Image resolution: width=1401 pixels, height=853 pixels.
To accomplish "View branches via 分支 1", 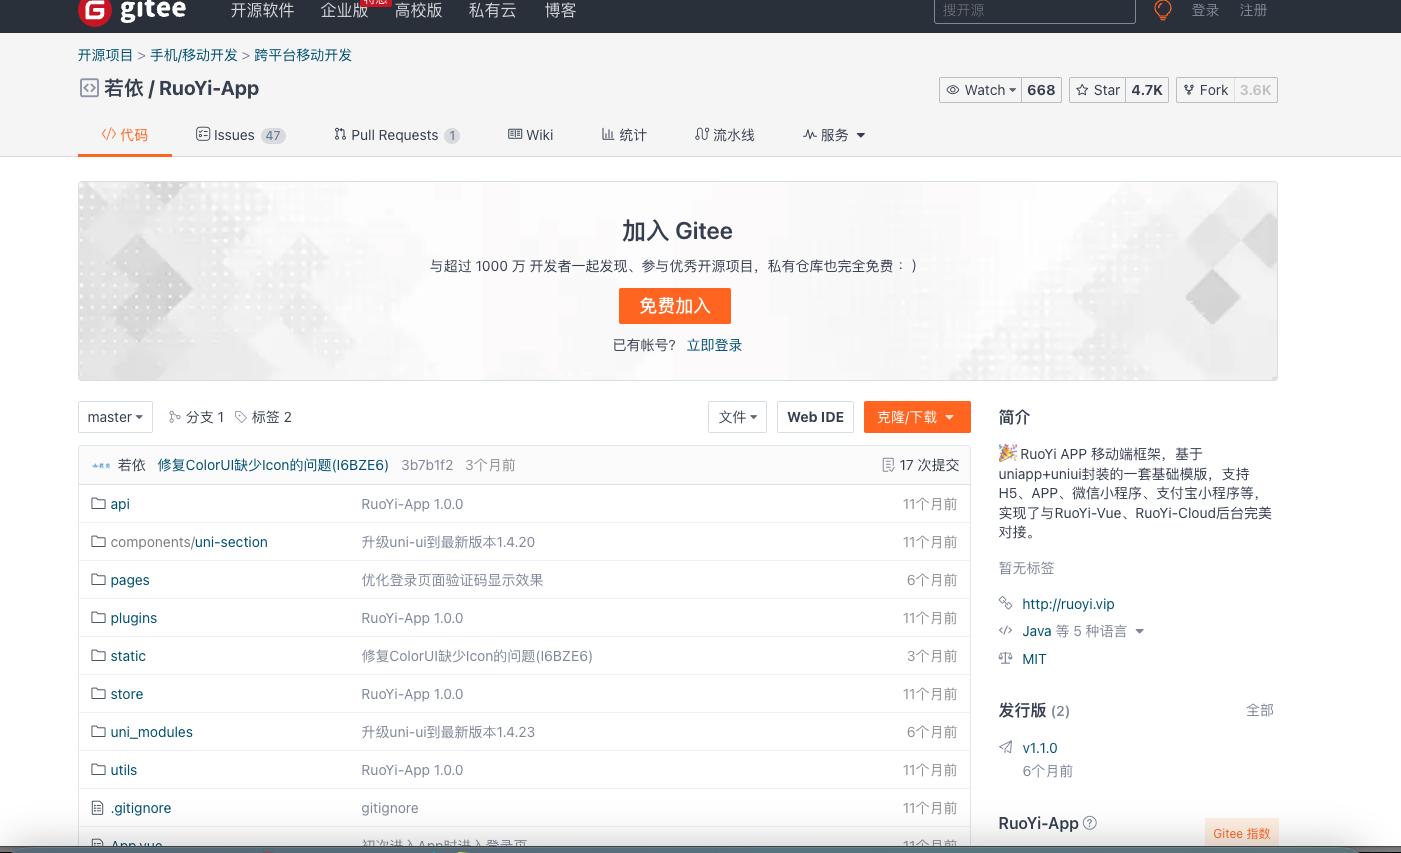I will click(197, 417).
